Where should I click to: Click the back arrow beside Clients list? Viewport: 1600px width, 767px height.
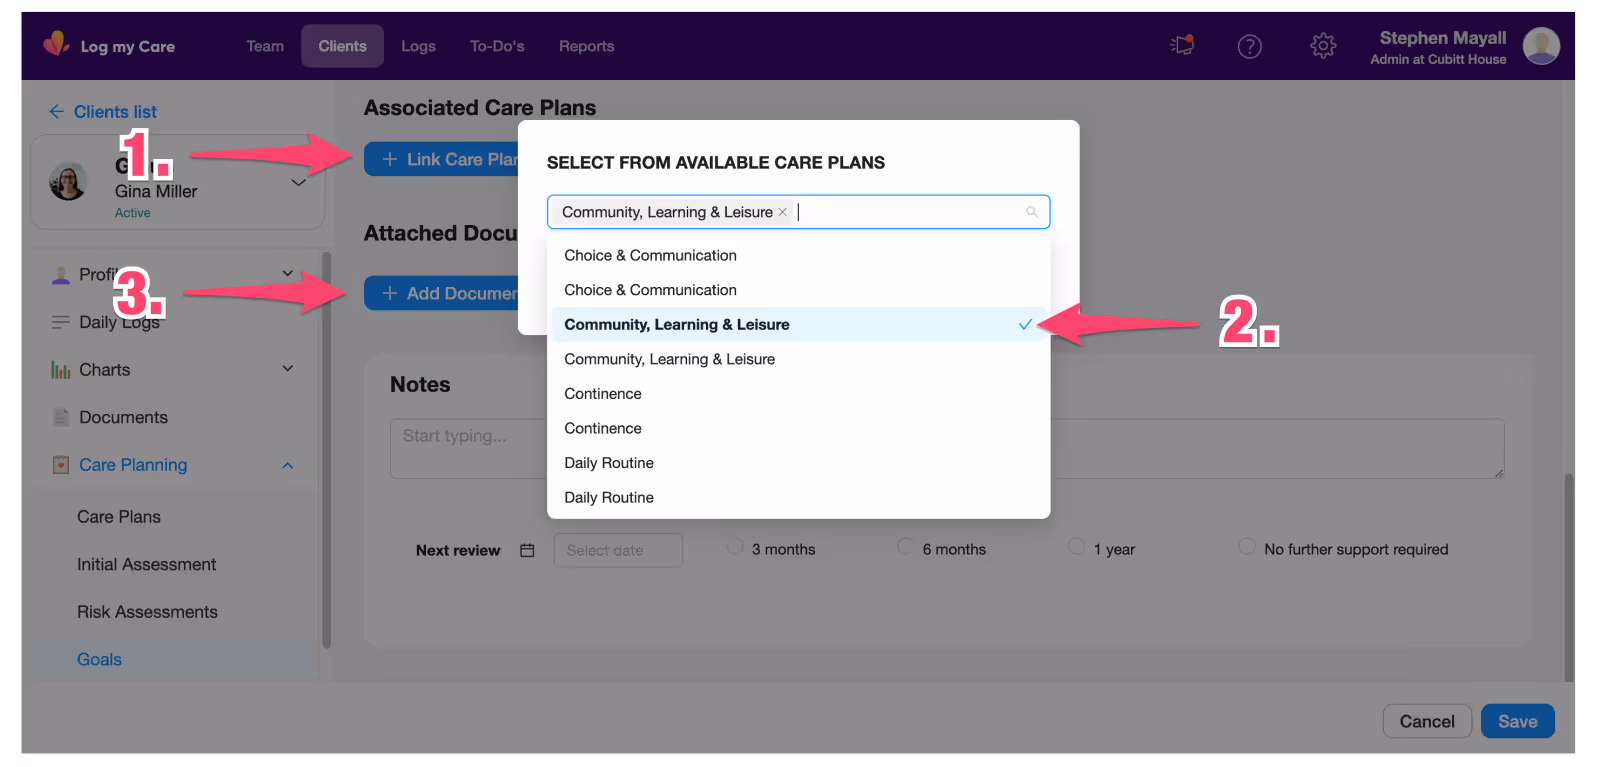[56, 111]
